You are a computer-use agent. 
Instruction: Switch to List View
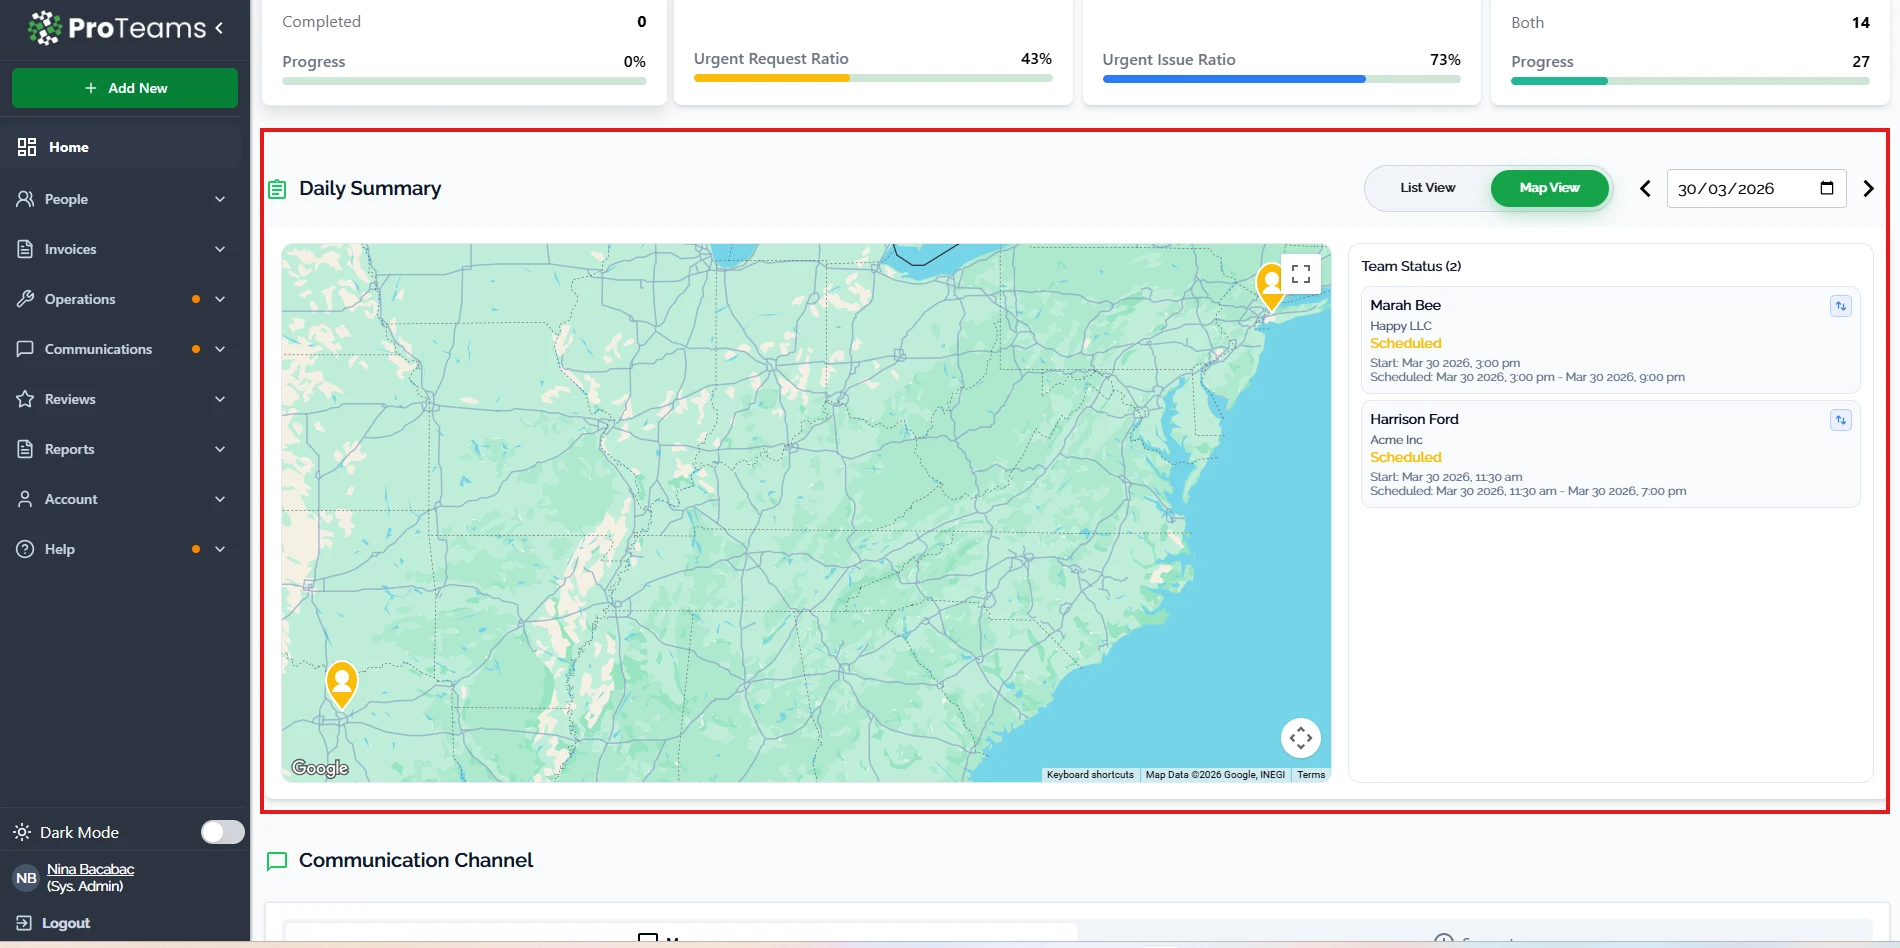1427,188
